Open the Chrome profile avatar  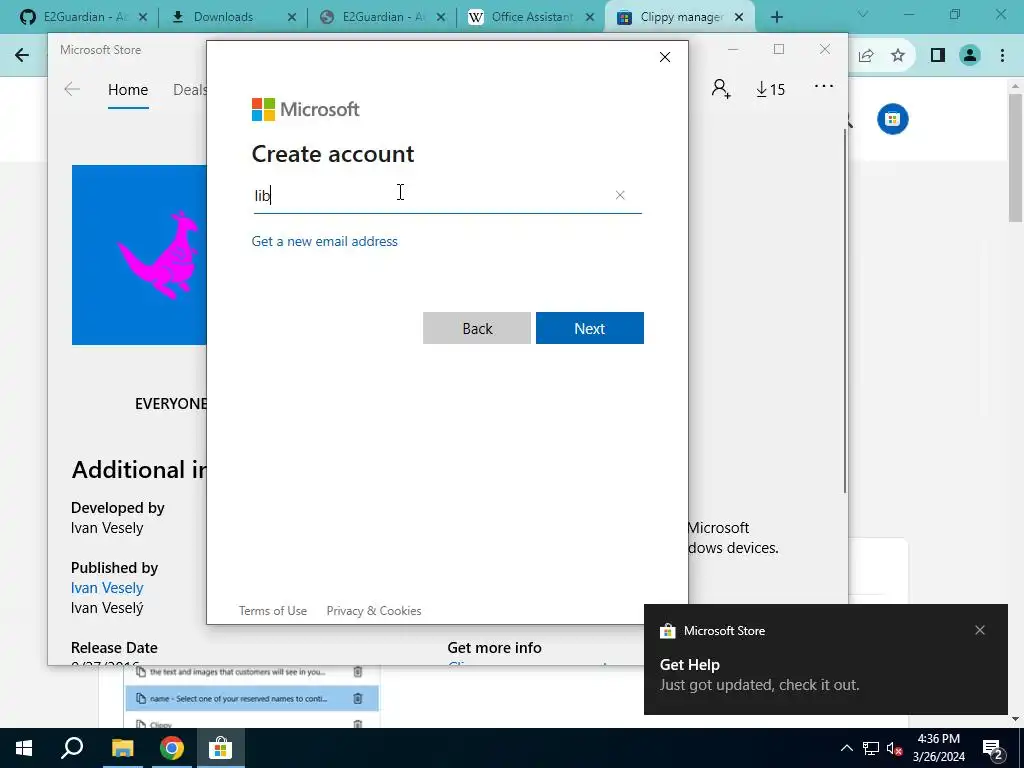pyautogui.click(x=970, y=56)
